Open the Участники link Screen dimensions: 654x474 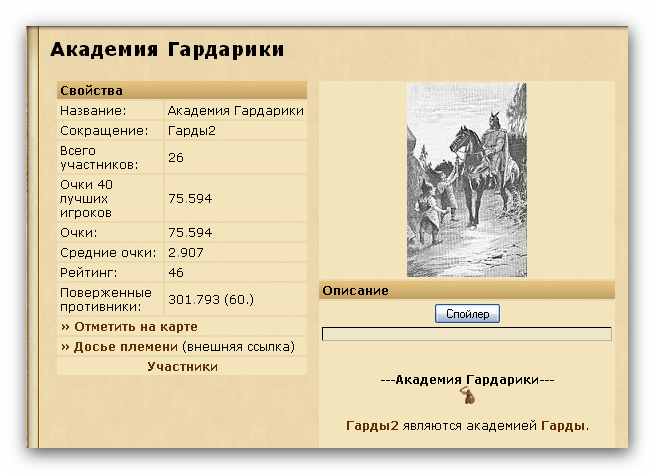(x=182, y=367)
